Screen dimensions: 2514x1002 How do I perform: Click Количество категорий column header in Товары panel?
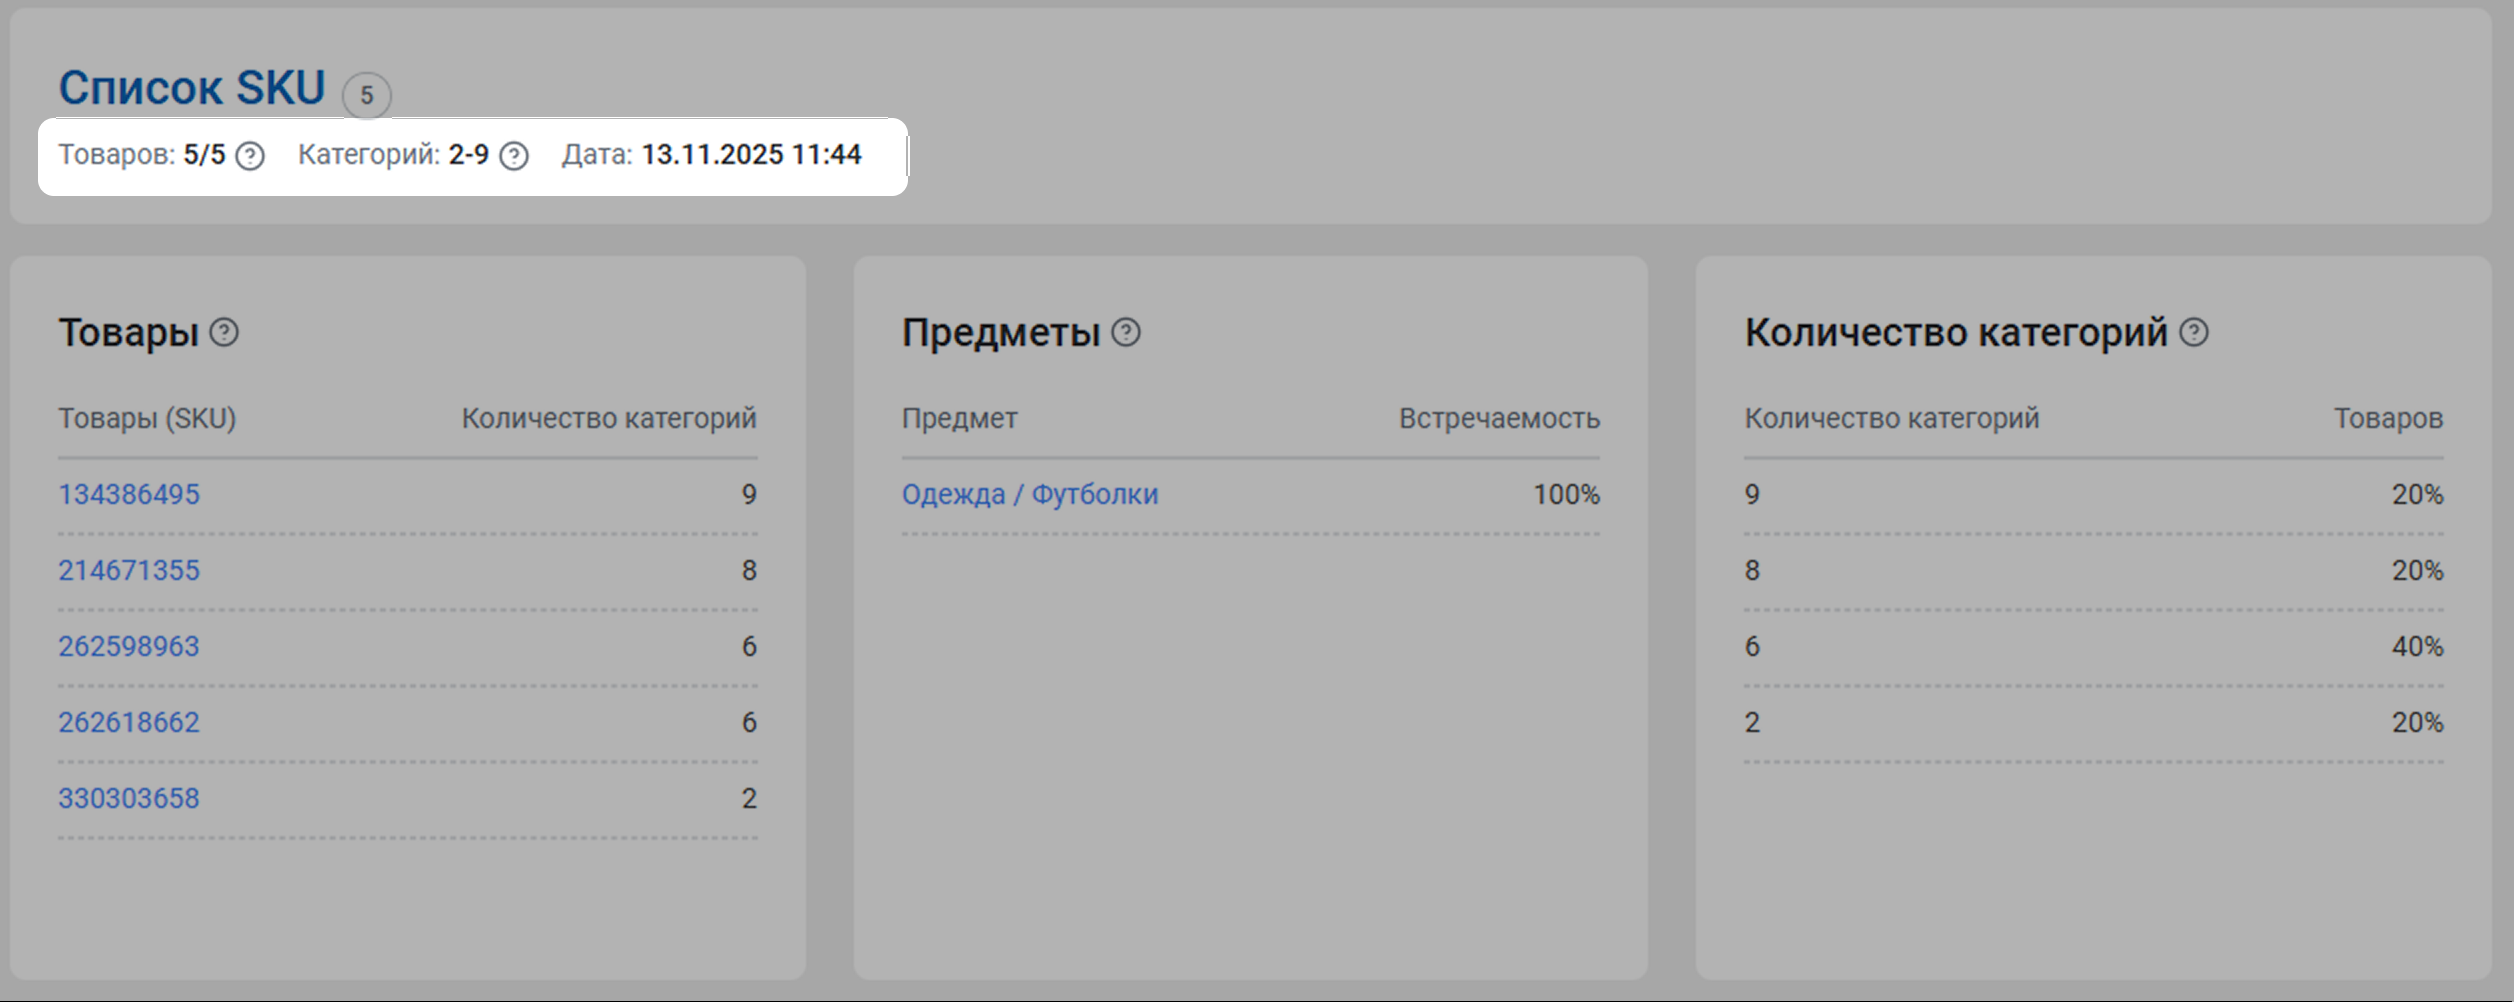pos(609,418)
